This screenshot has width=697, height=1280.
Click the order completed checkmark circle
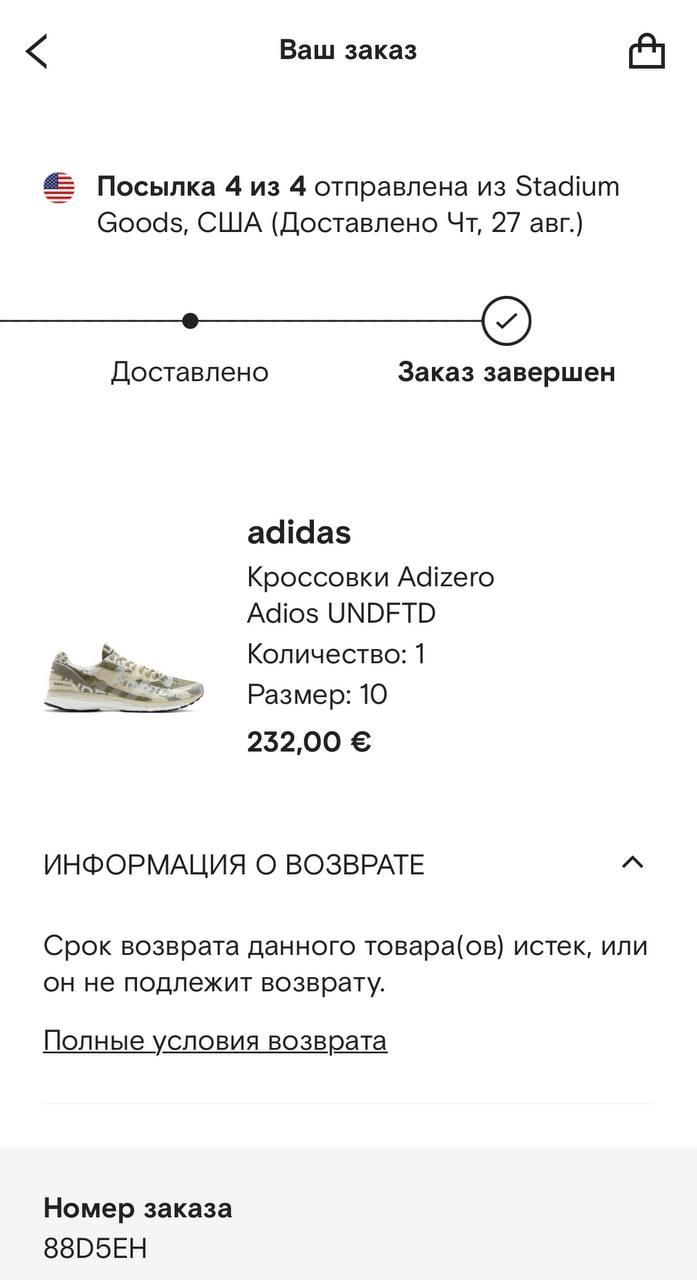coord(506,321)
